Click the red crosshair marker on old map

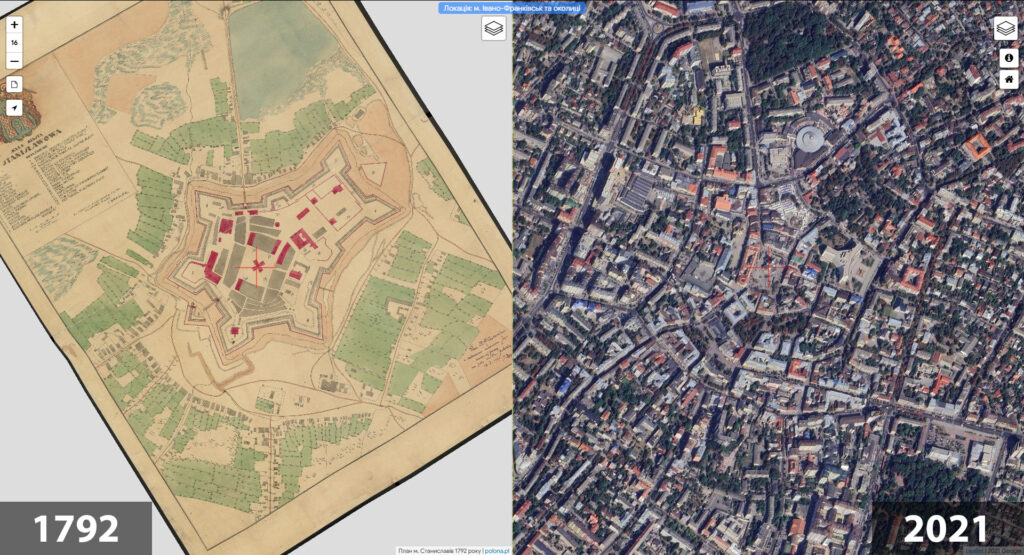(257, 266)
